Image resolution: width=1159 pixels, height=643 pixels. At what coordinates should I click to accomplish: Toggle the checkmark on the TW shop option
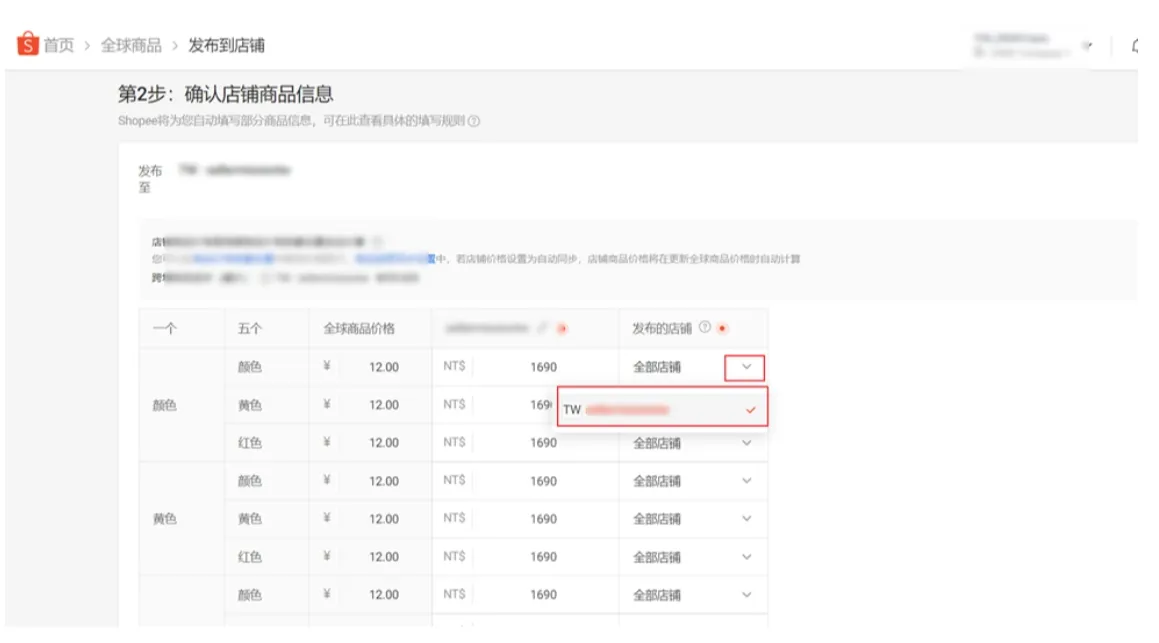(x=749, y=408)
